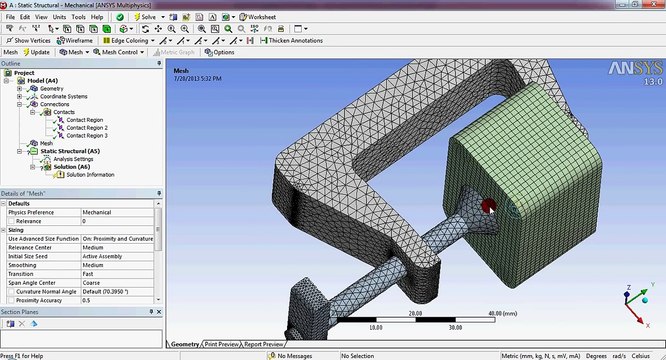The height and width of the screenshot is (360, 666).
Task: Click the Options button in the Mesh toolbar
Action: [219, 52]
